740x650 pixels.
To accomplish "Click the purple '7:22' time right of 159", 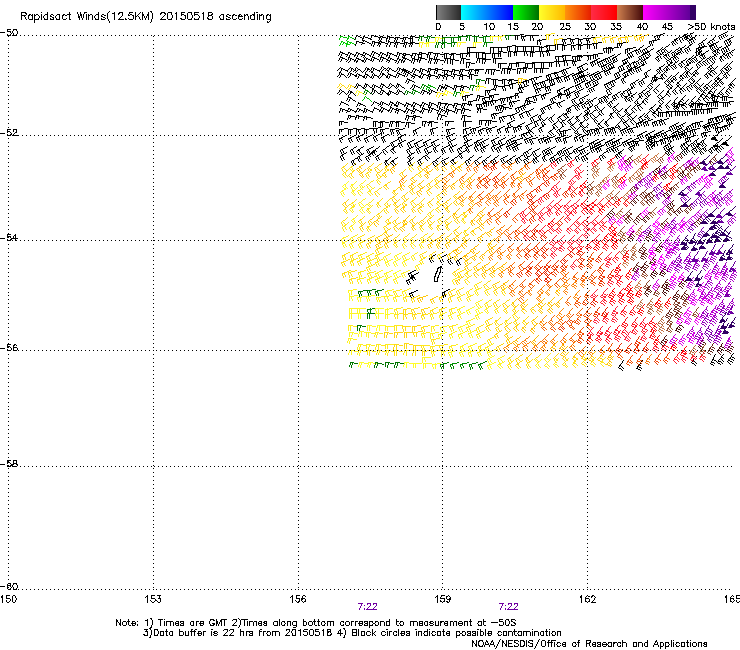I will [x=508, y=607].
